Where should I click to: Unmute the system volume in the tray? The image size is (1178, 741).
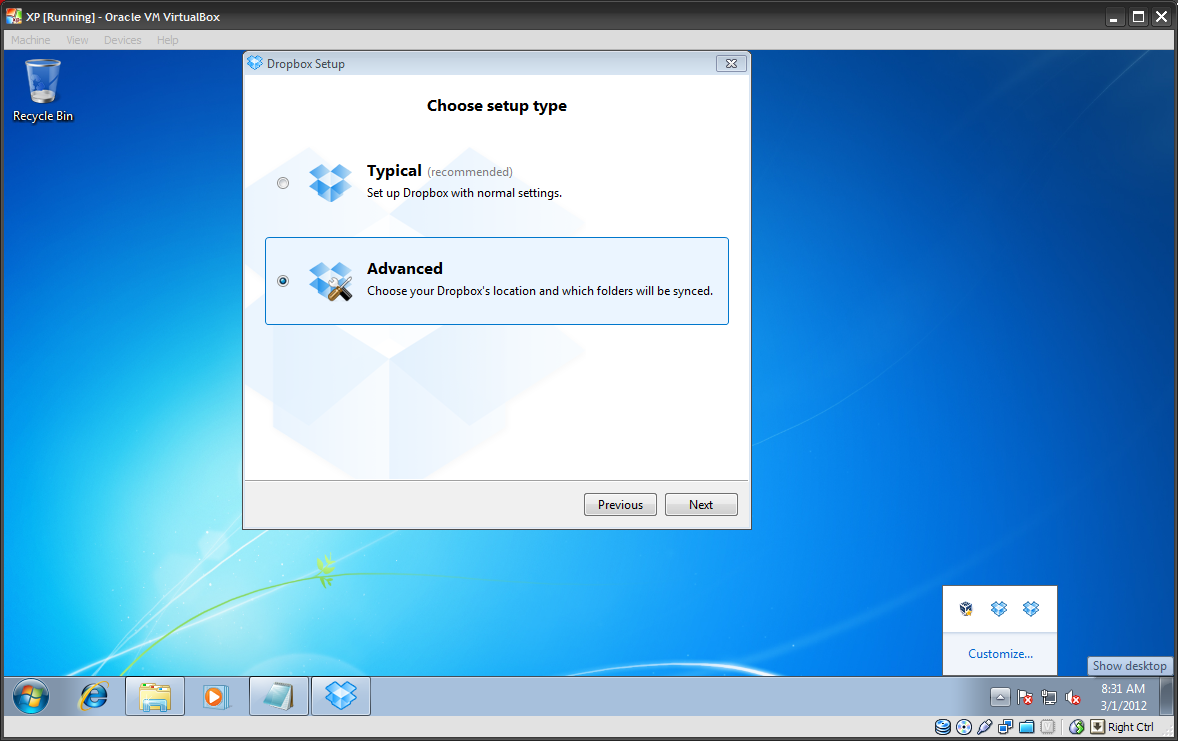[x=1073, y=697]
